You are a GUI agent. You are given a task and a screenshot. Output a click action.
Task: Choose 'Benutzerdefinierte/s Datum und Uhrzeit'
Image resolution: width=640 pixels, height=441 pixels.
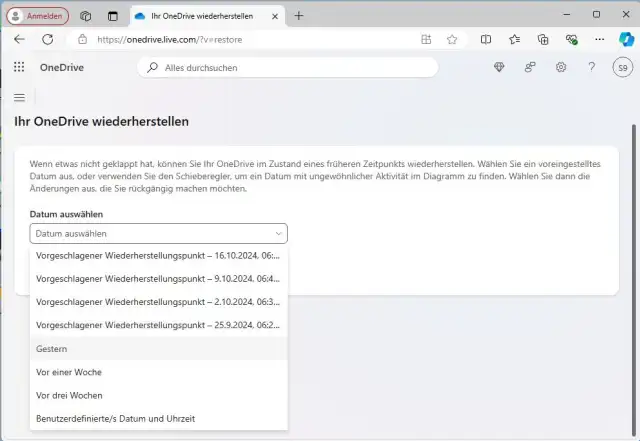pyautogui.click(x=158, y=419)
